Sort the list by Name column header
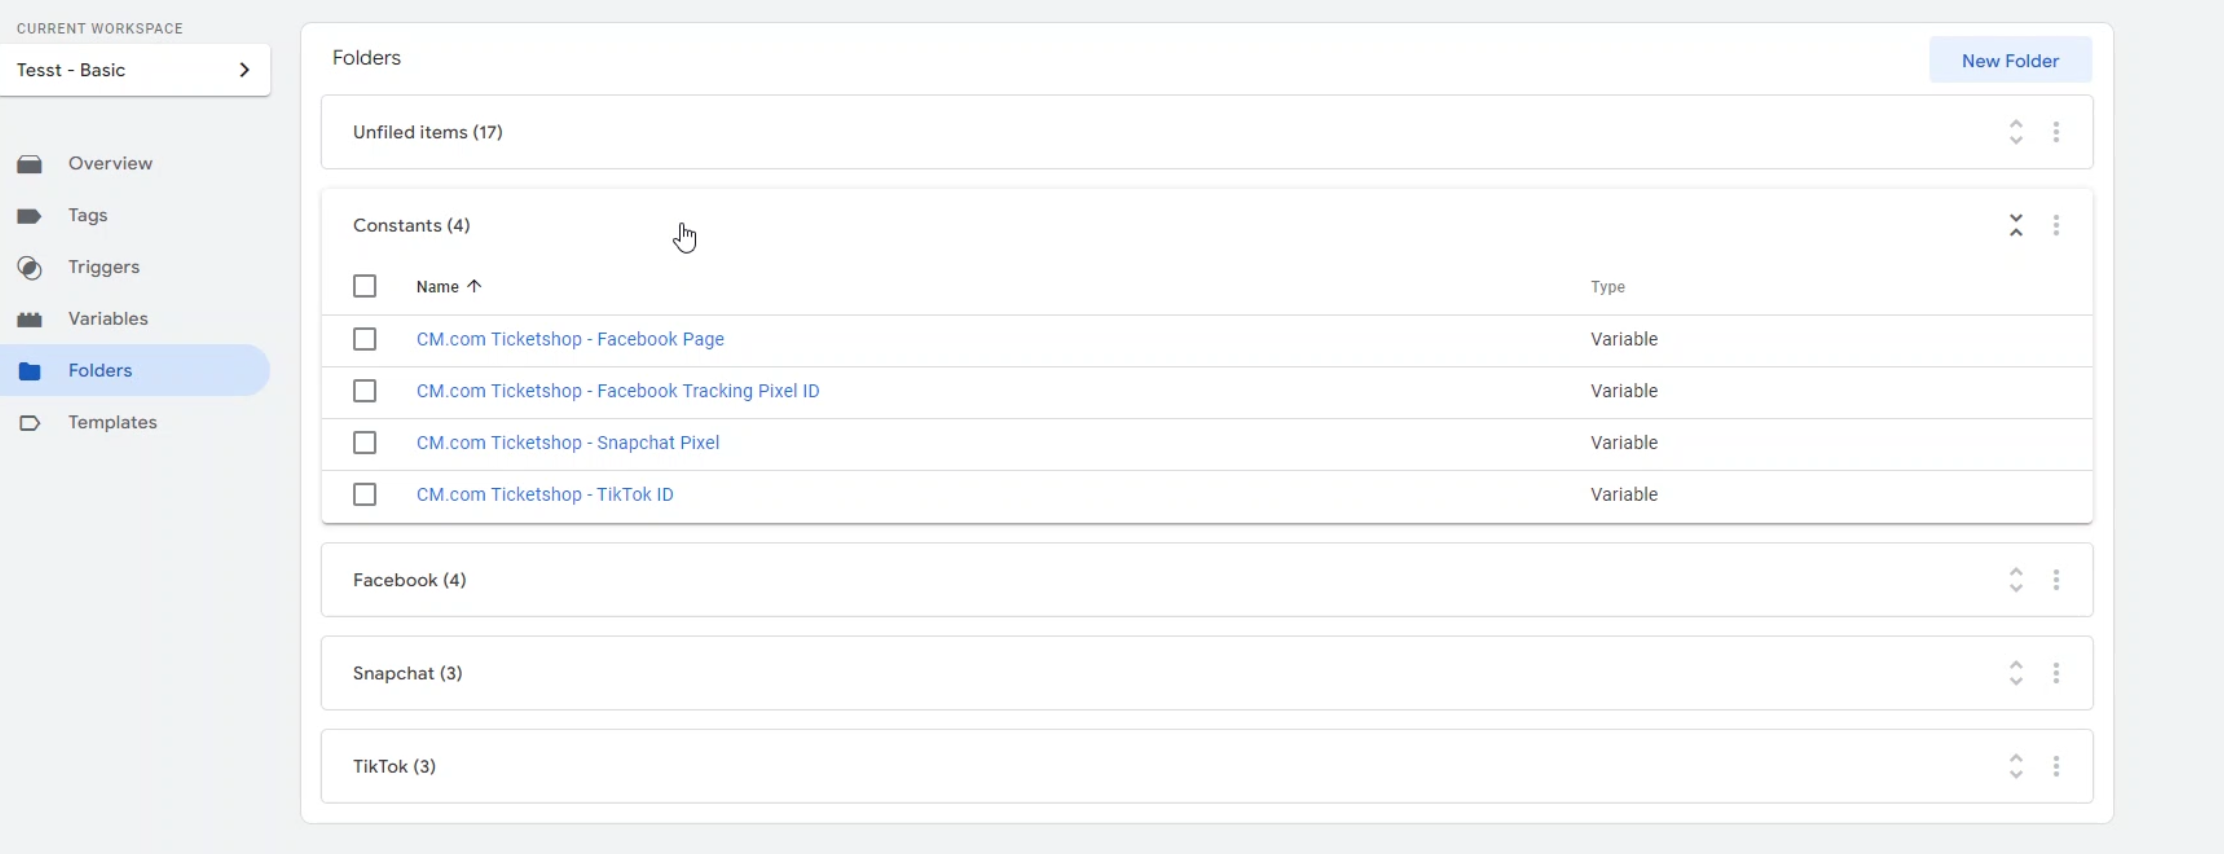Screen dimensions: 2224x854 [438, 287]
